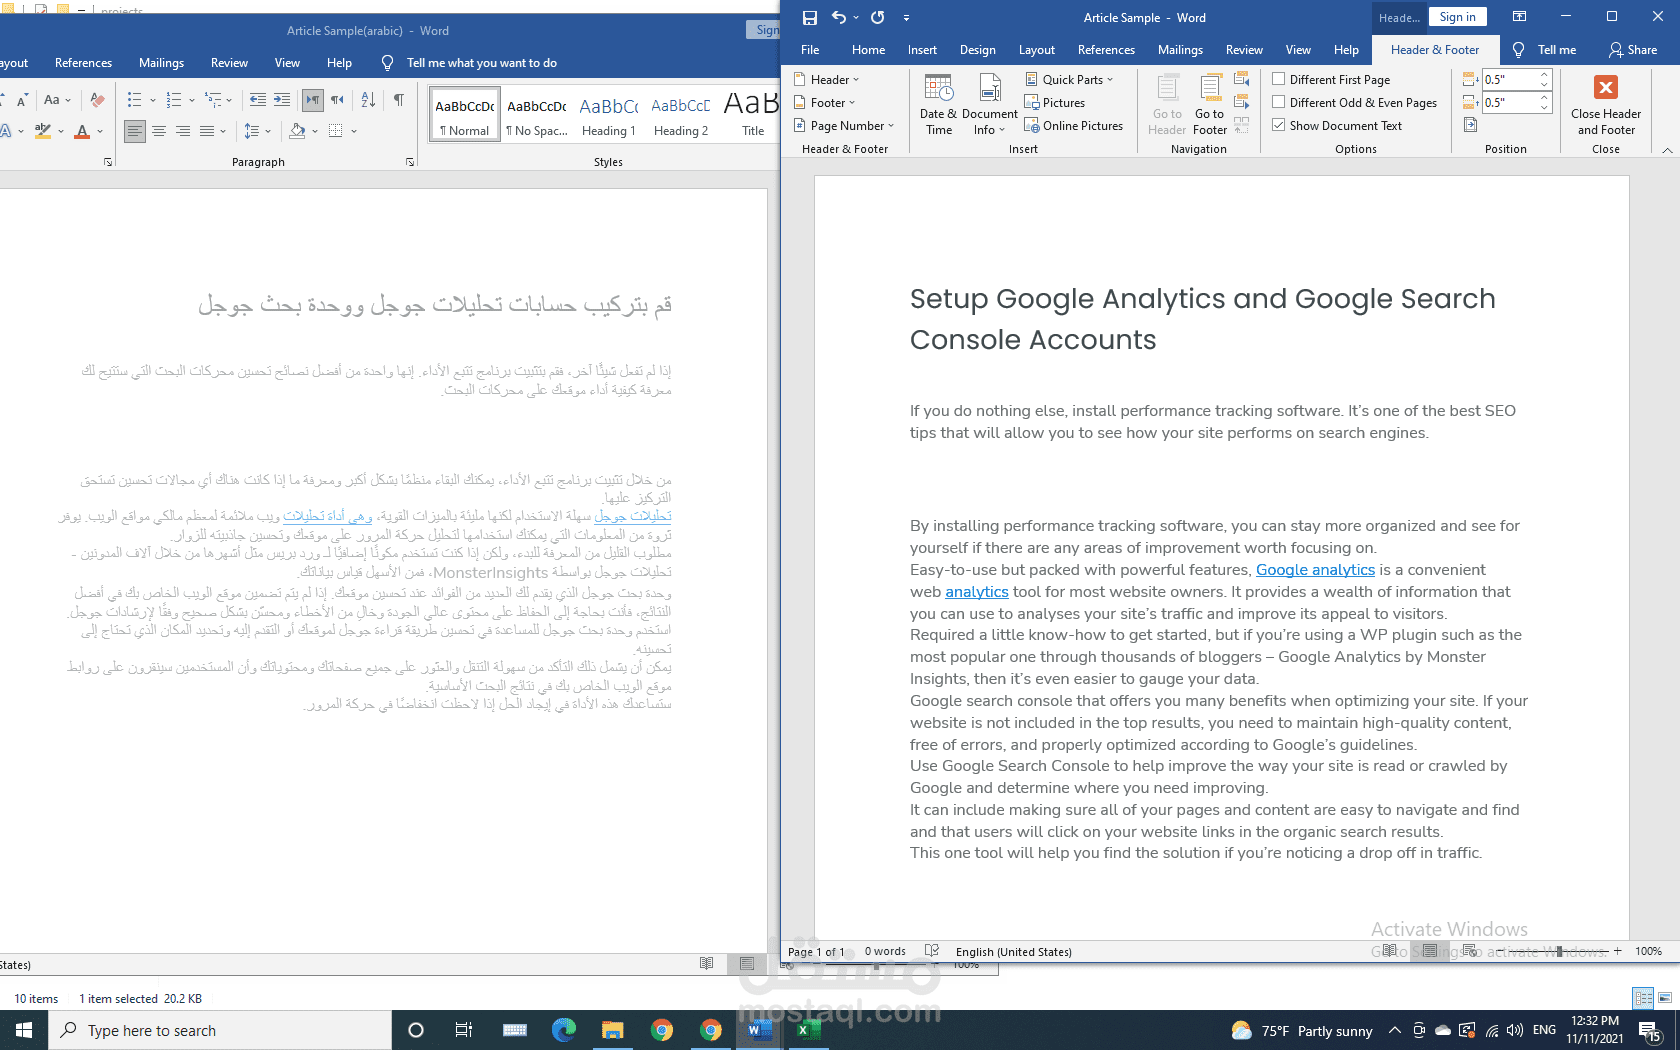
Task: Click the bullets list icon
Action: [135, 99]
